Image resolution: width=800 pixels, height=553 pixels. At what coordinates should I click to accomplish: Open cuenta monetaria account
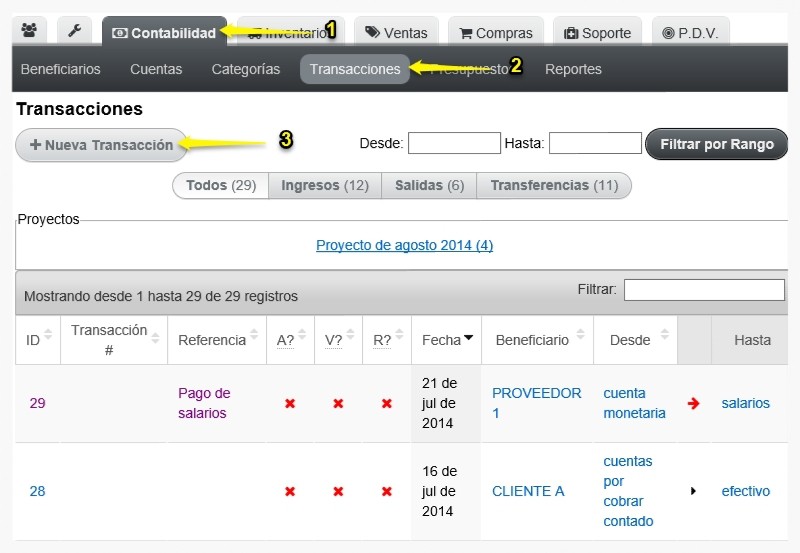coord(634,403)
